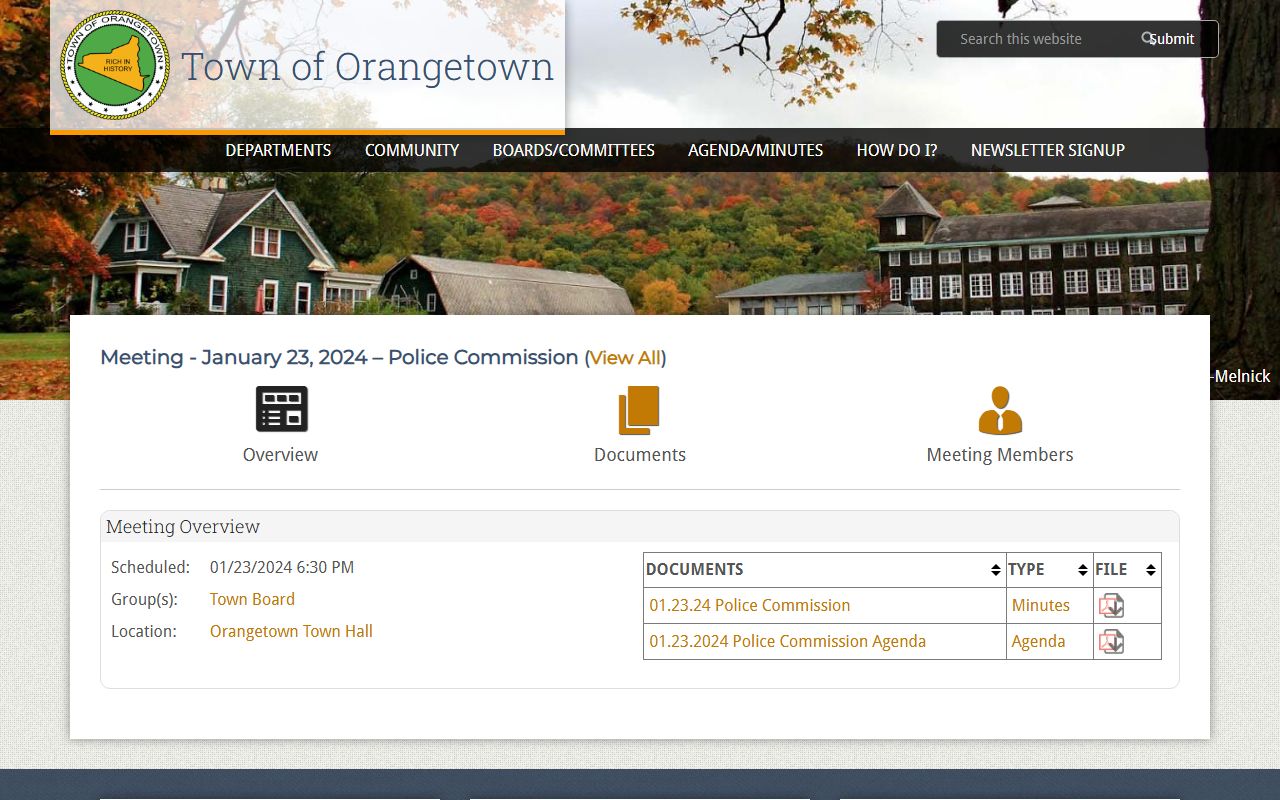Image resolution: width=1280 pixels, height=800 pixels.
Task: Open the Overview icon tab
Action: tap(282, 409)
